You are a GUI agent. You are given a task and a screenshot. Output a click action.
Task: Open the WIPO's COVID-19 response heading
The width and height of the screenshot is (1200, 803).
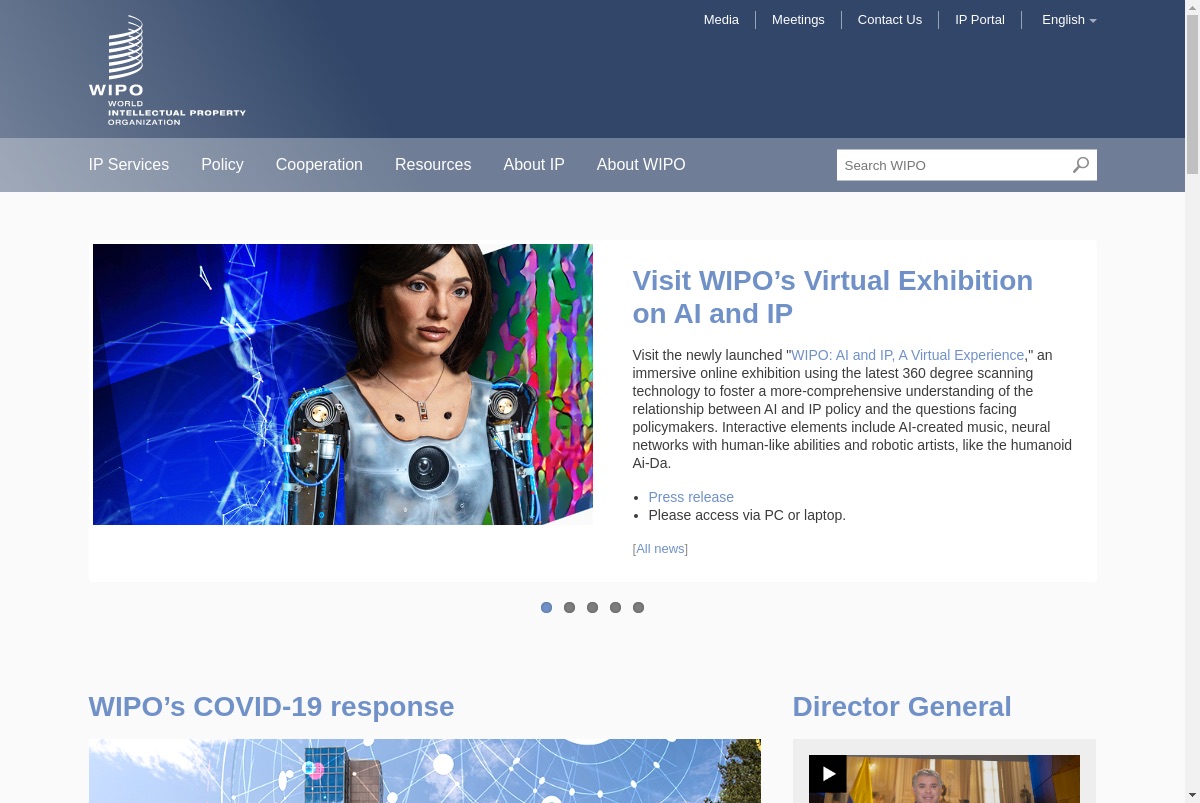click(271, 707)
